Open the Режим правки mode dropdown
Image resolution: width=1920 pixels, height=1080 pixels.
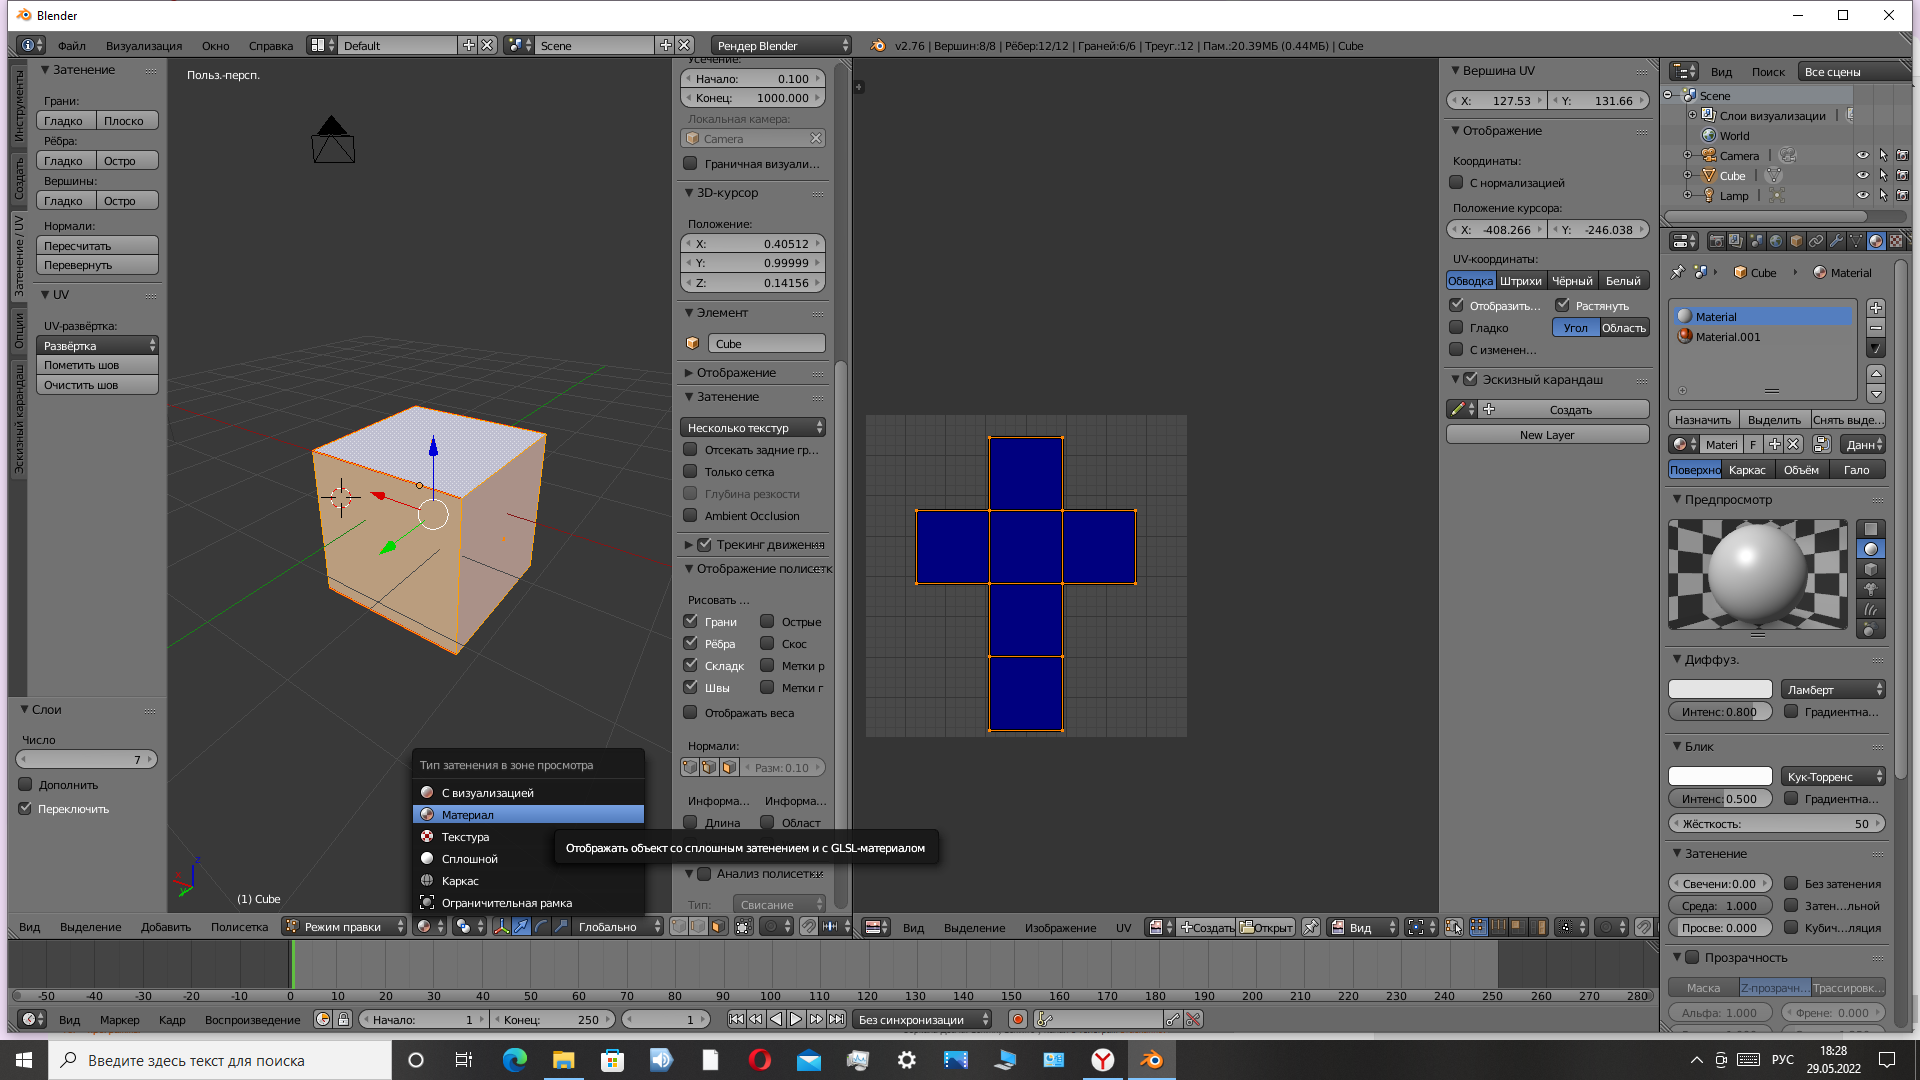coord(344,927)
